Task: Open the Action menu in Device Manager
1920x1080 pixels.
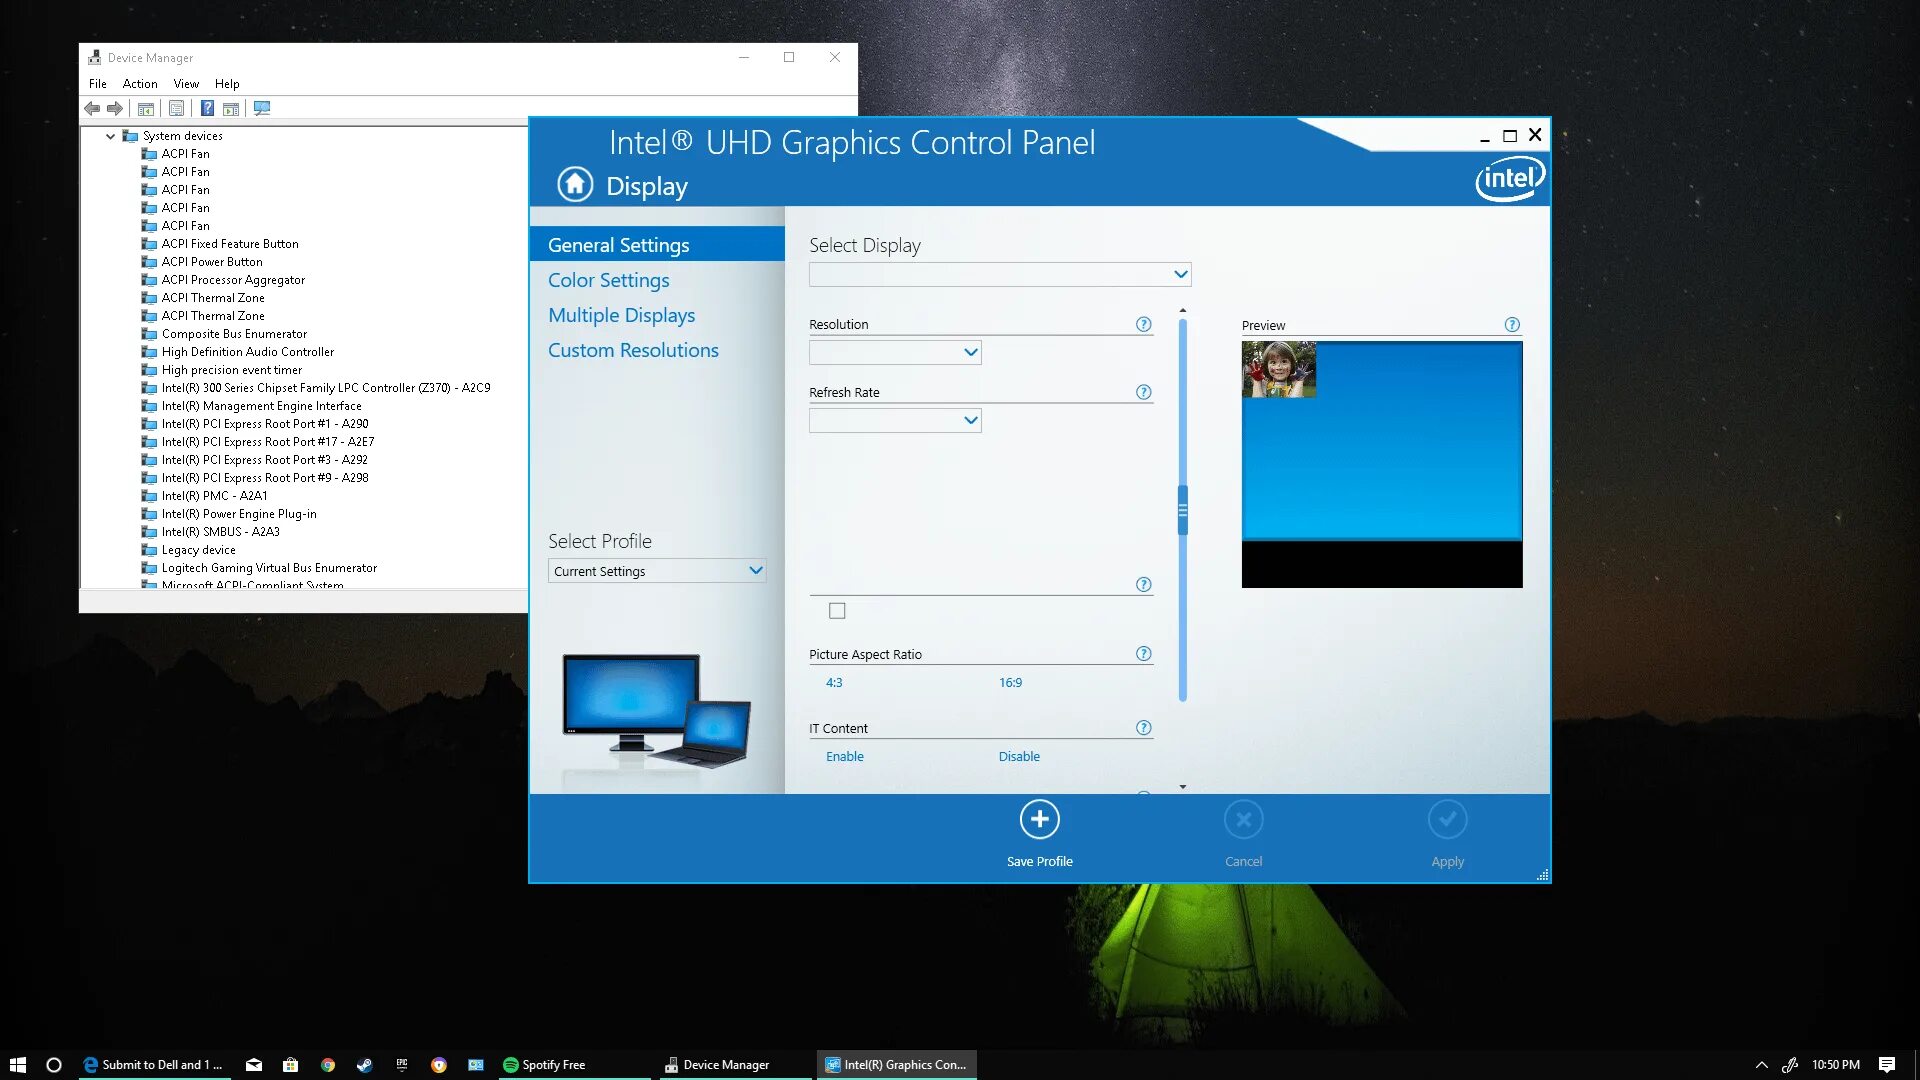Action: (x=140, y=84)
